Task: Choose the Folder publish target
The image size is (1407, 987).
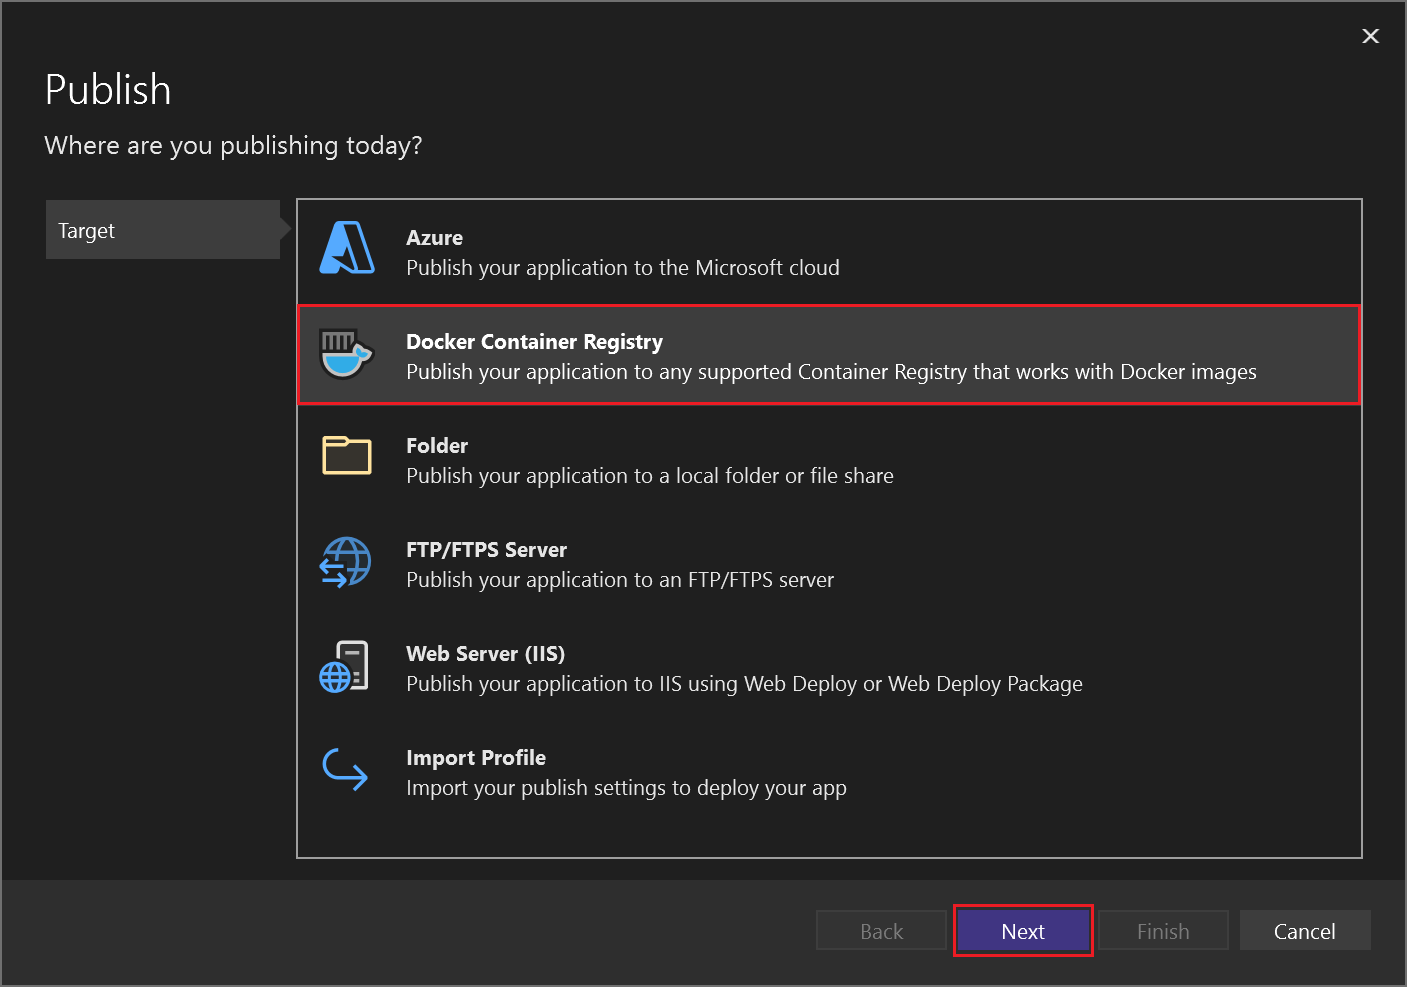Action: (x=700, y=460)
